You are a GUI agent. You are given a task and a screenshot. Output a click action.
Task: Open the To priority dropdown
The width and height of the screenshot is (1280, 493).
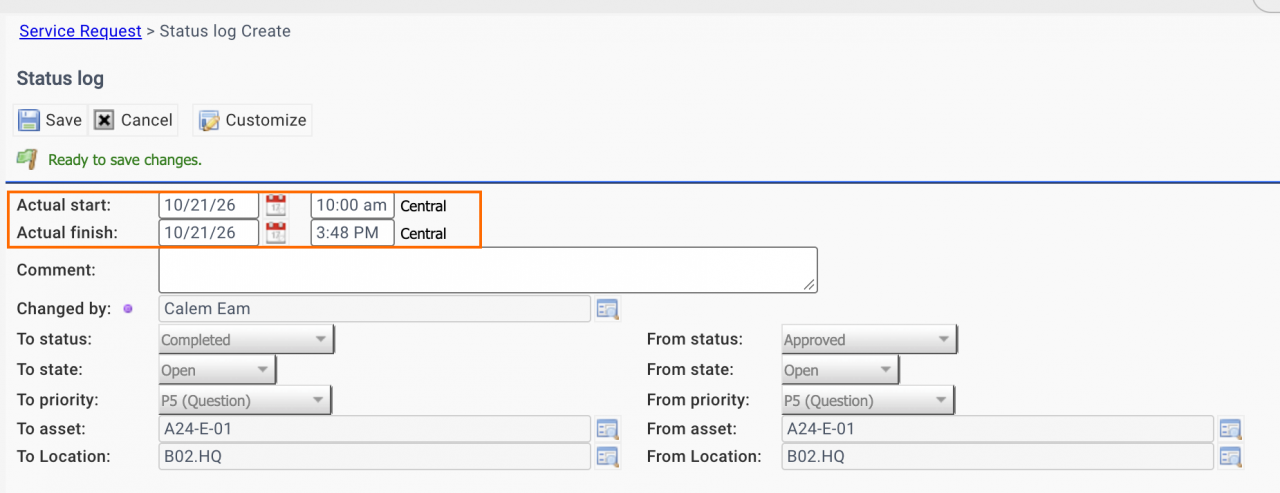tap(245, 401)
